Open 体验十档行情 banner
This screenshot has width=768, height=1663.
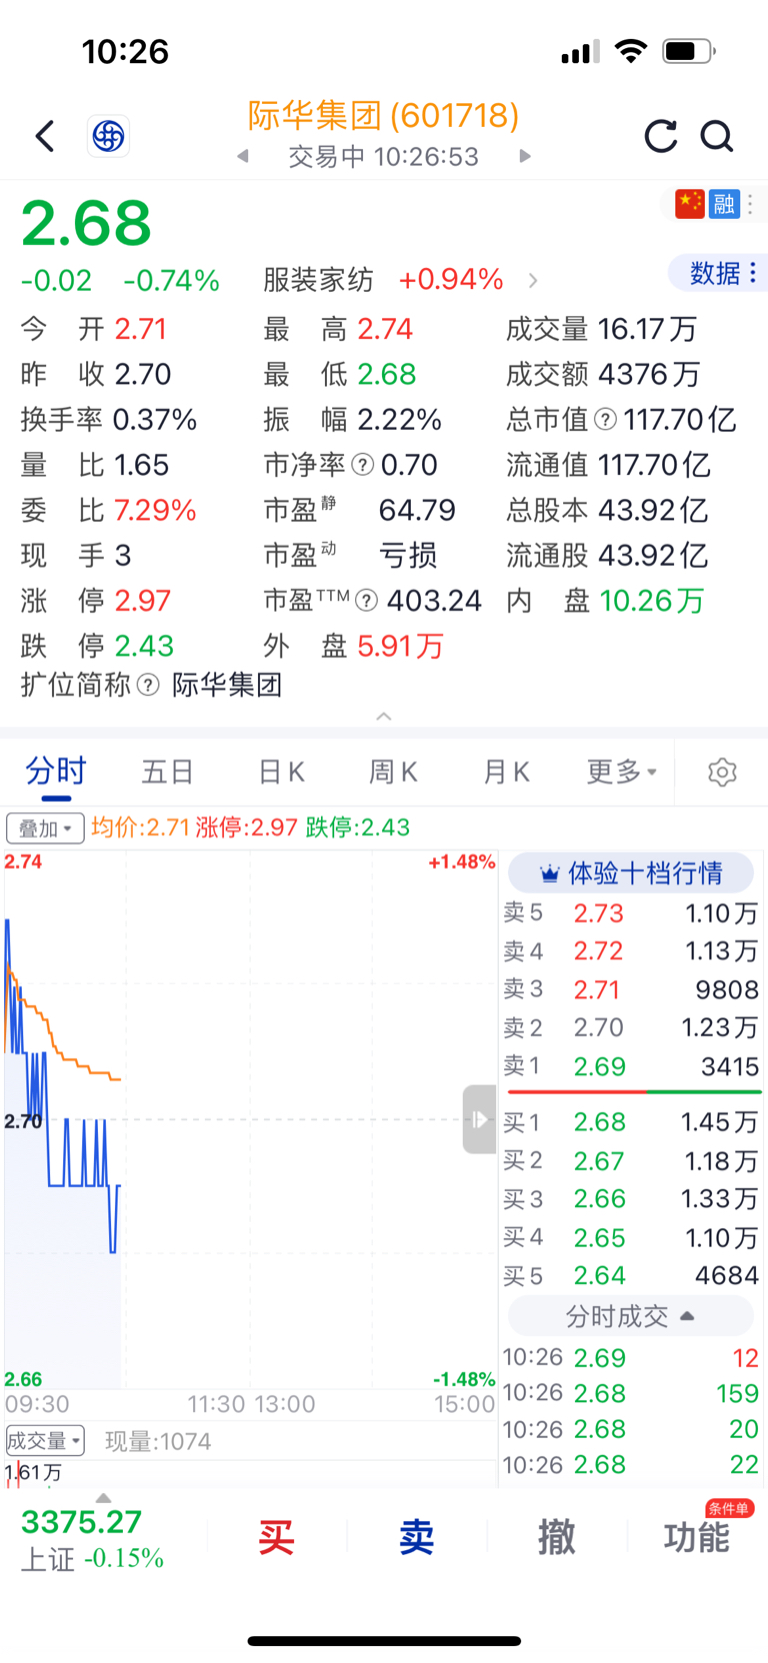(x=631, y=873)
